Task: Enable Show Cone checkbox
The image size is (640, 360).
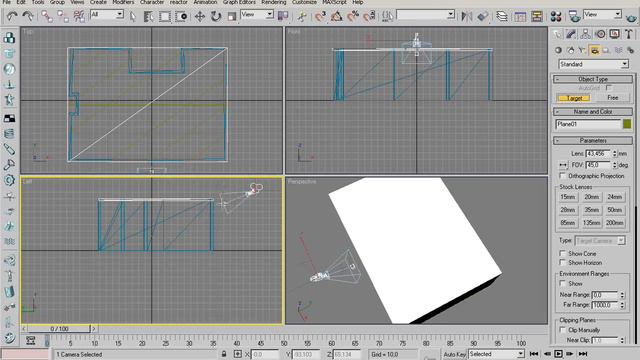Action: click(x=562, y=253)
